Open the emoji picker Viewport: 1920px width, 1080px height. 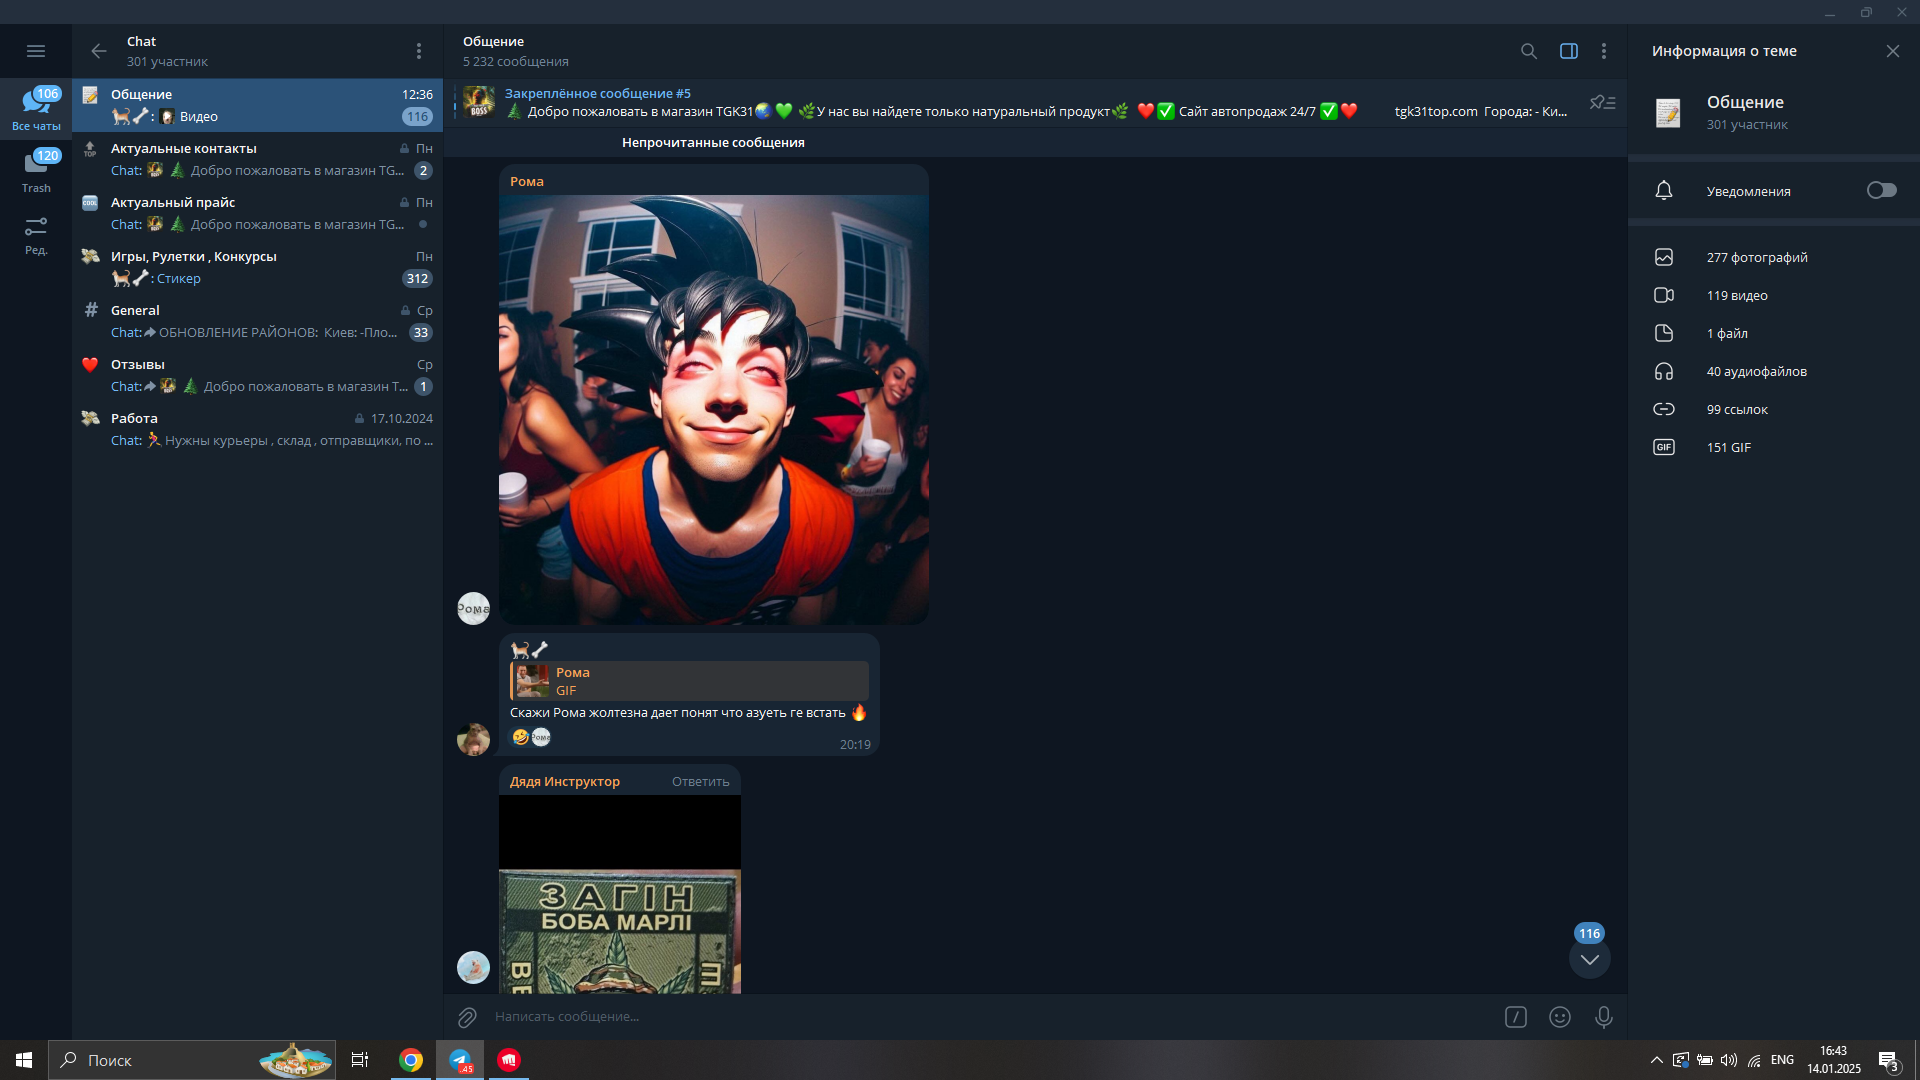point(1560,1017)
